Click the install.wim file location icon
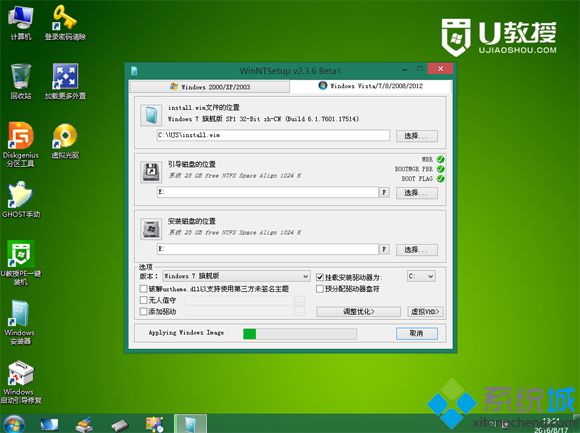 [x=151, y=115]
